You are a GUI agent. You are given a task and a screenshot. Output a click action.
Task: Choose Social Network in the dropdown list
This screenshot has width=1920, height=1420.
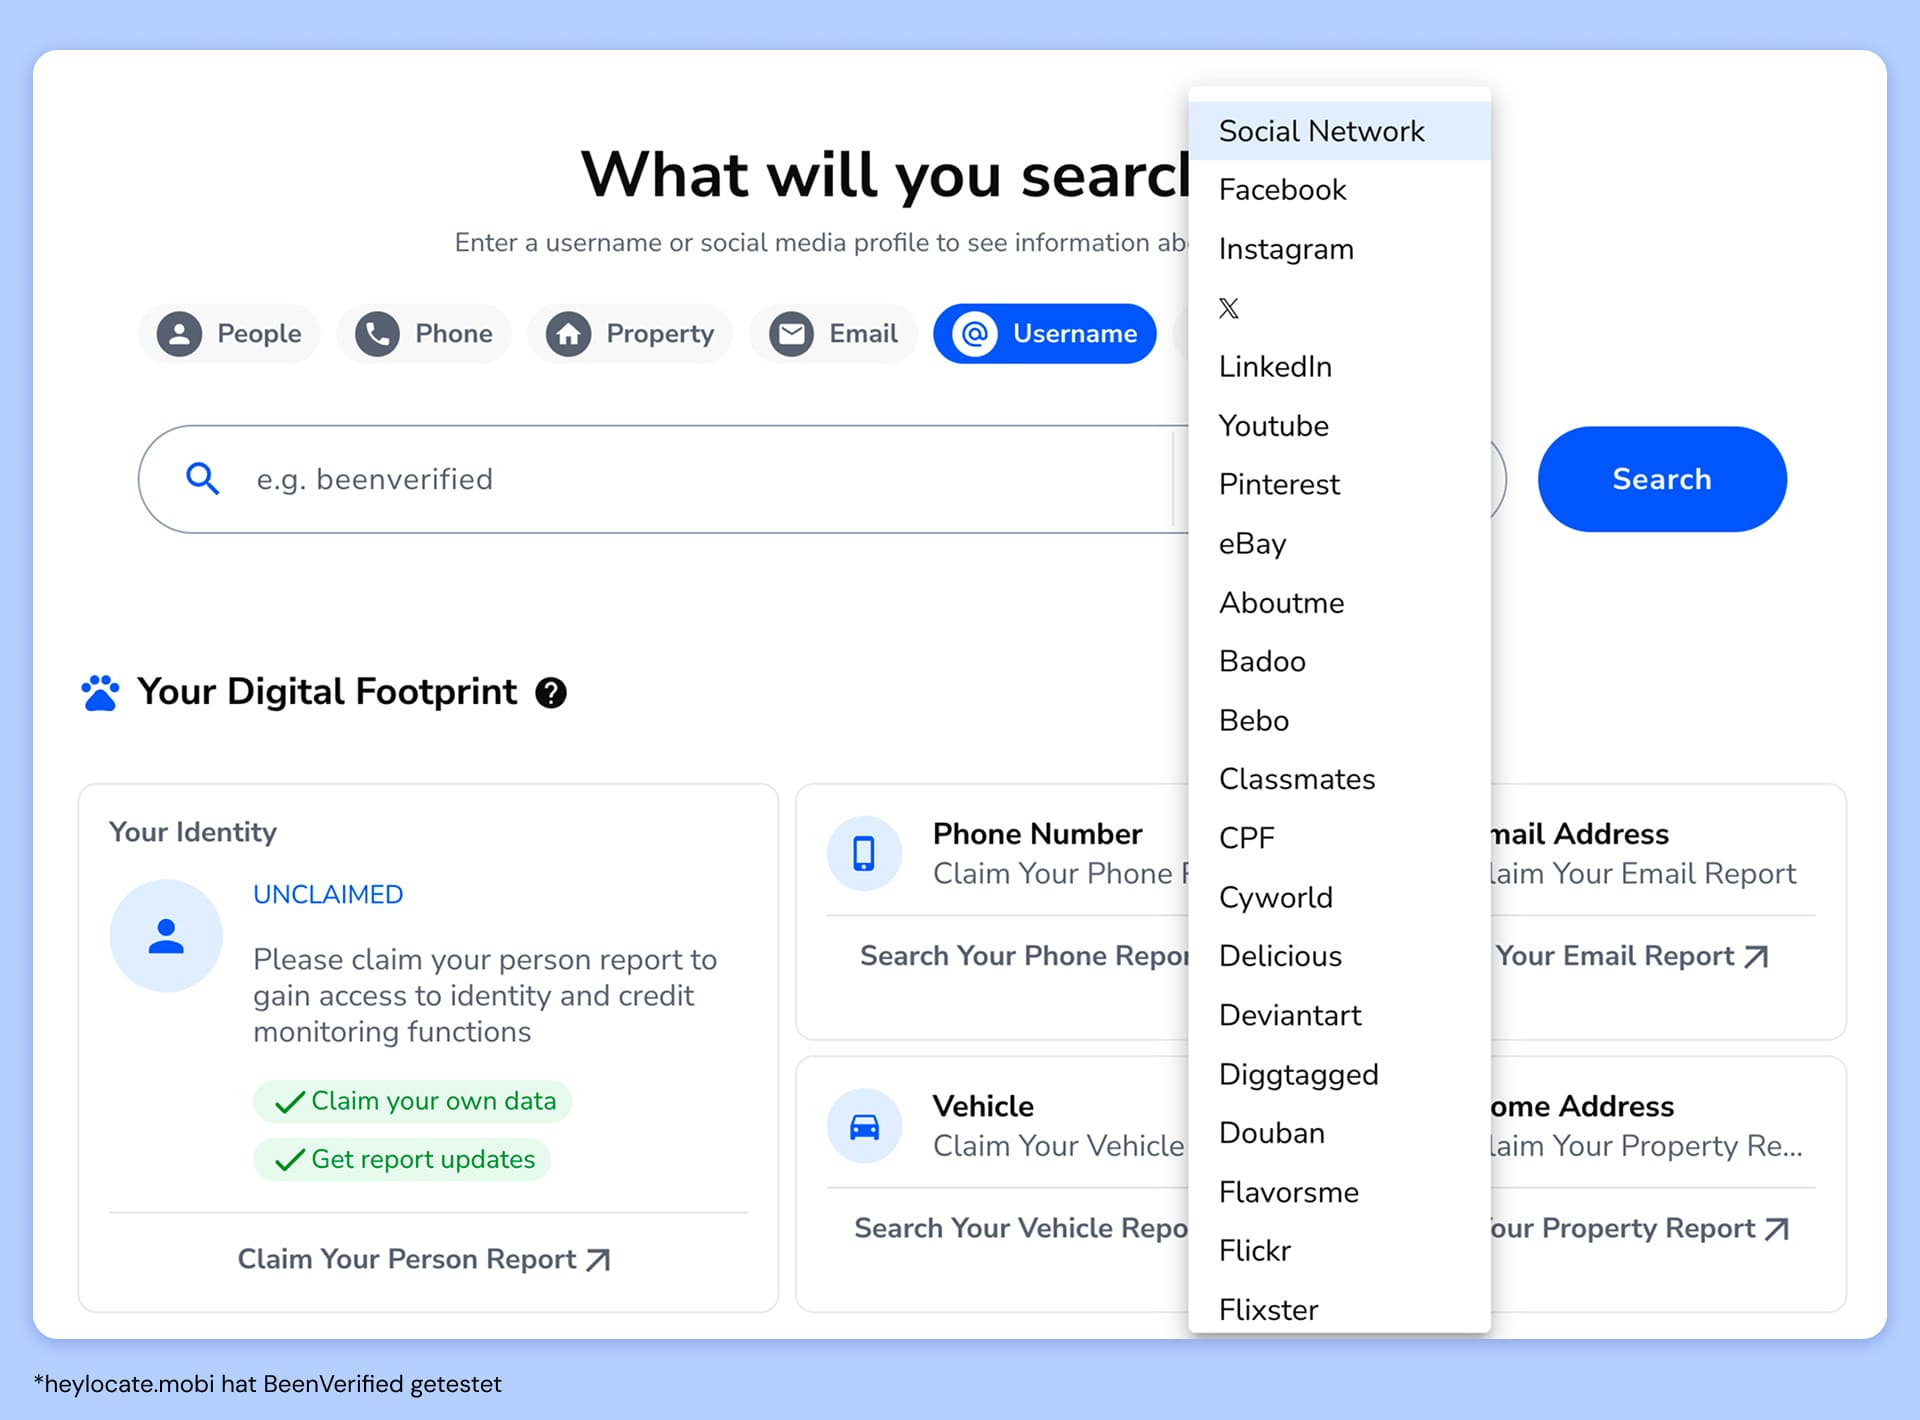tap(1339, 131)
